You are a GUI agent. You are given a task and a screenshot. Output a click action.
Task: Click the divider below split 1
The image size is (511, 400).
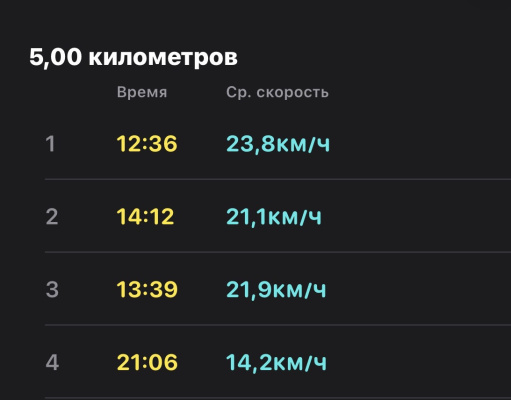coord(278,179)
